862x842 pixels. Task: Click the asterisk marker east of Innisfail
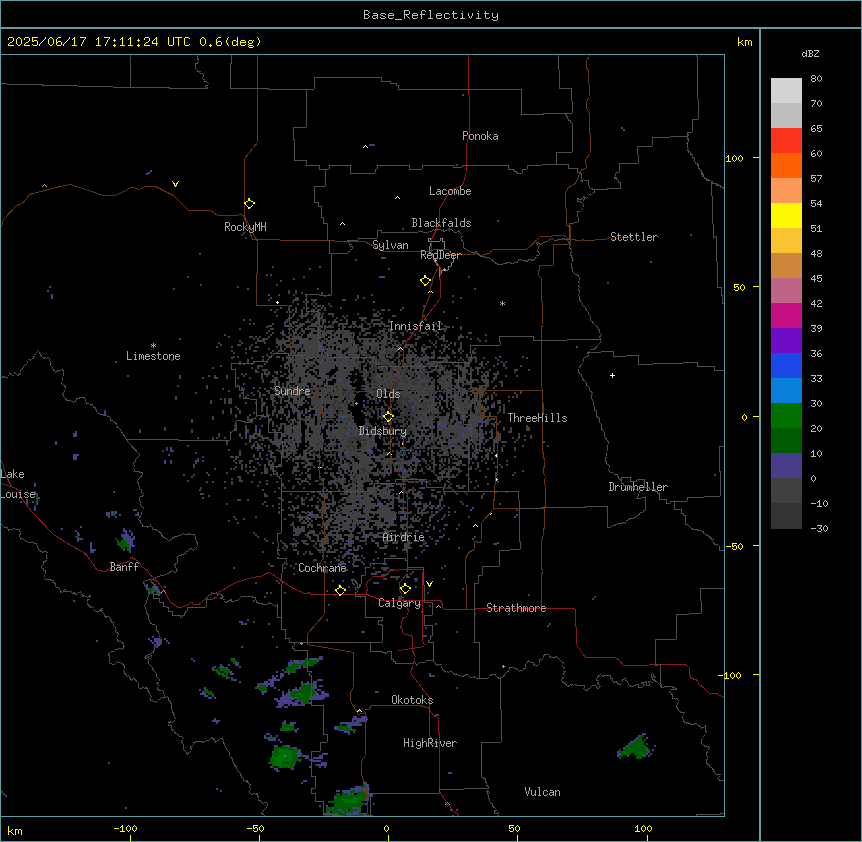[502, 303]
